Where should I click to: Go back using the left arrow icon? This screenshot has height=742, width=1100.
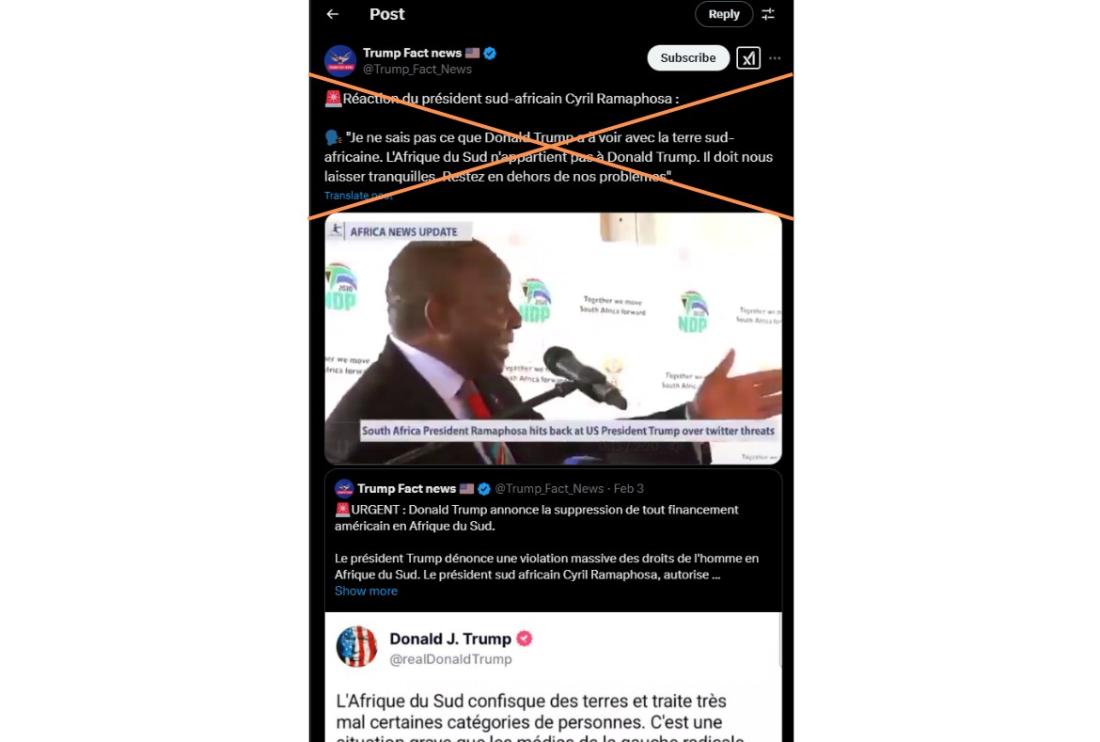[x=333, y=14]
